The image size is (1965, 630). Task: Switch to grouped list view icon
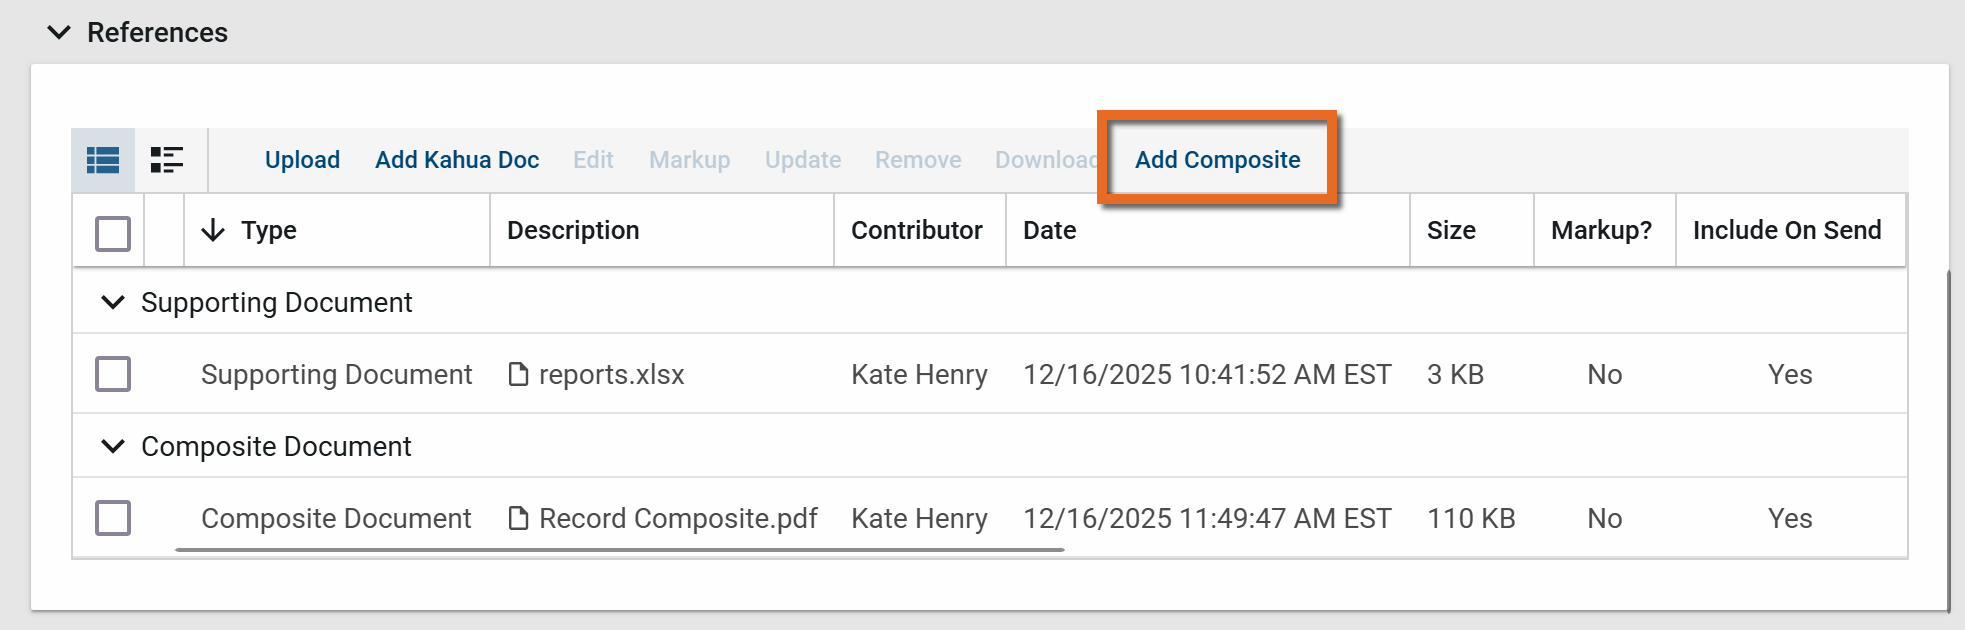pyautogui.click(x=166, y=160)
